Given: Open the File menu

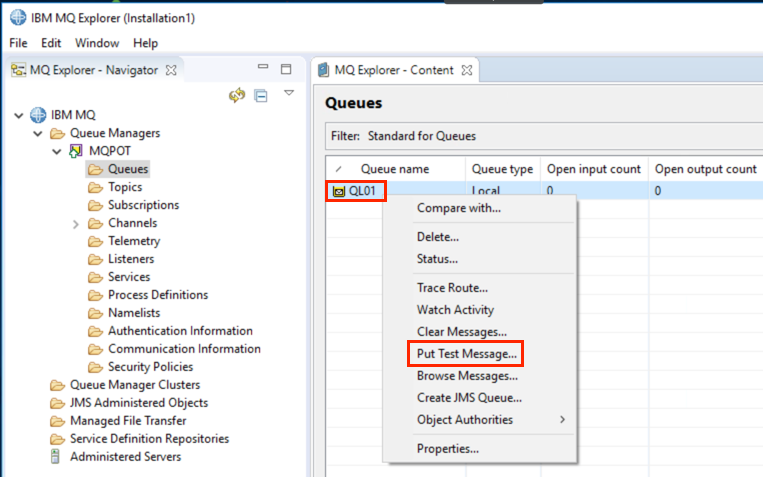Looking at the screenshot, I should point(18,43).
